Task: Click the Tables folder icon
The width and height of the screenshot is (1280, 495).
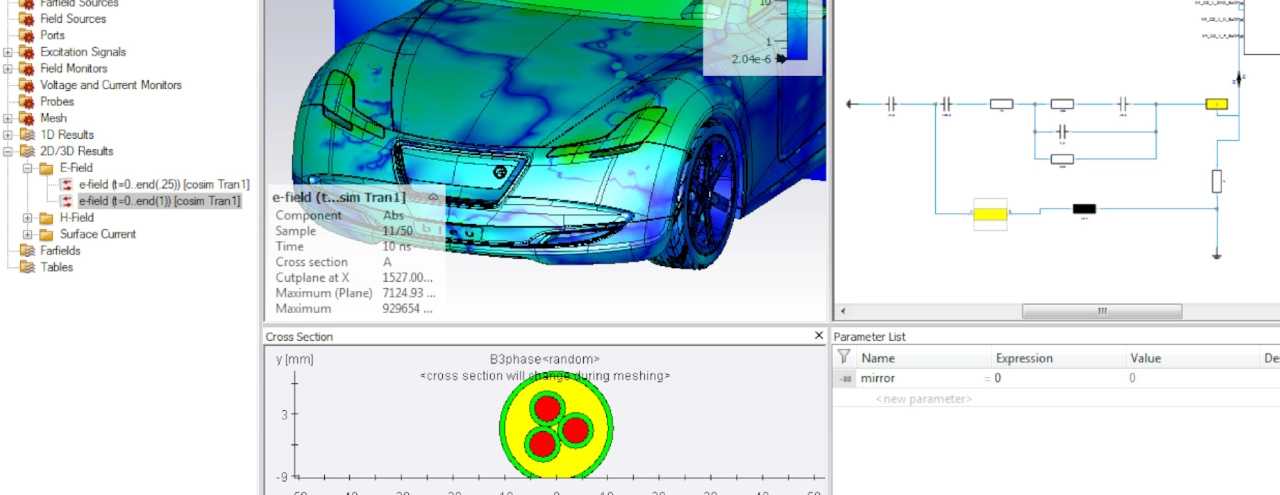Action: [26, 267]
